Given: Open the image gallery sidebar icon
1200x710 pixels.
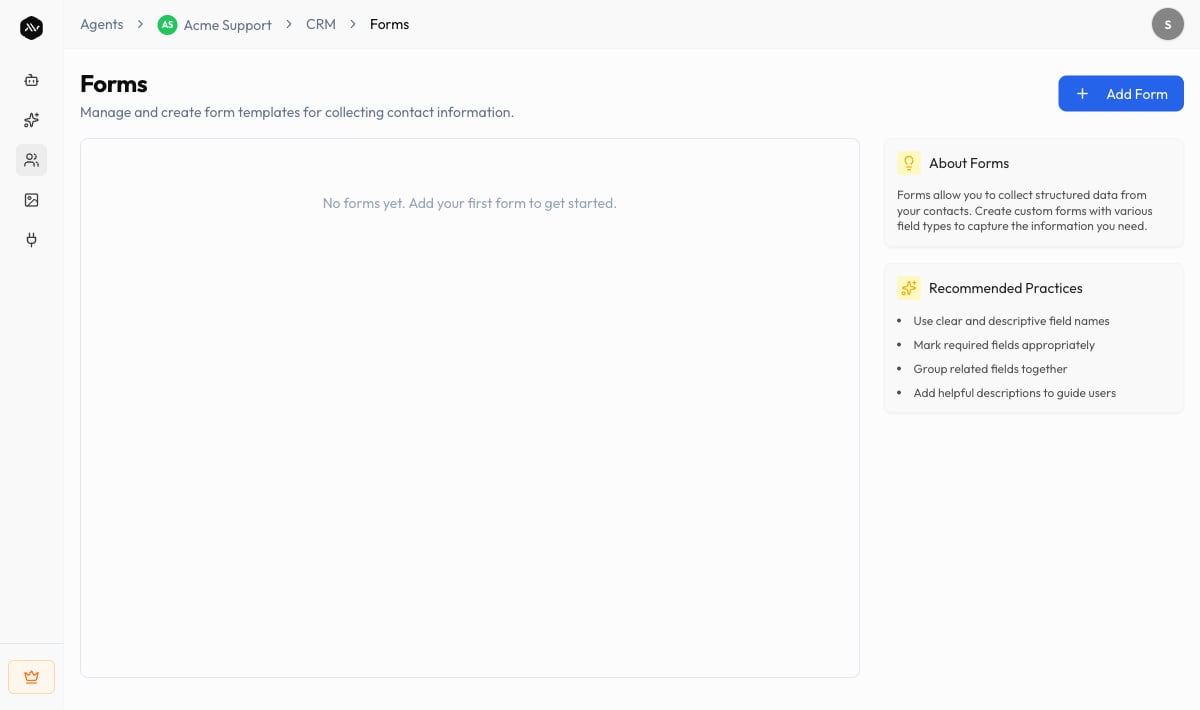Looking at the screenshot, I should tap(31, 200).
